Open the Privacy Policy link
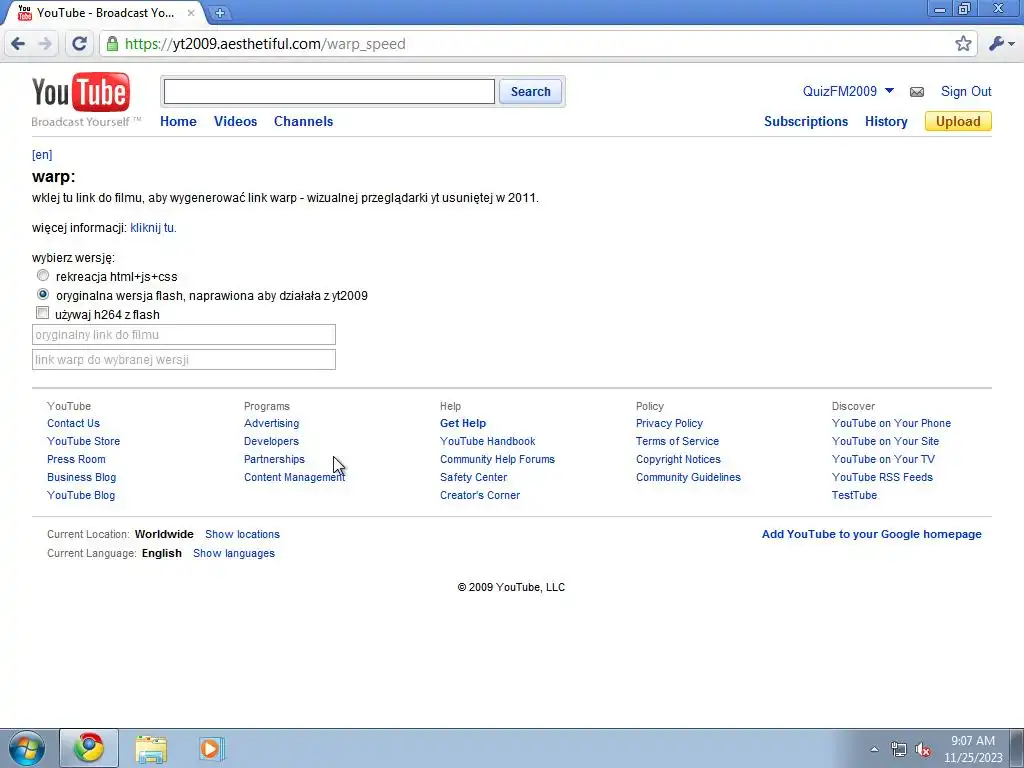Screen dimensions: 1024x768 click(669, 423)
